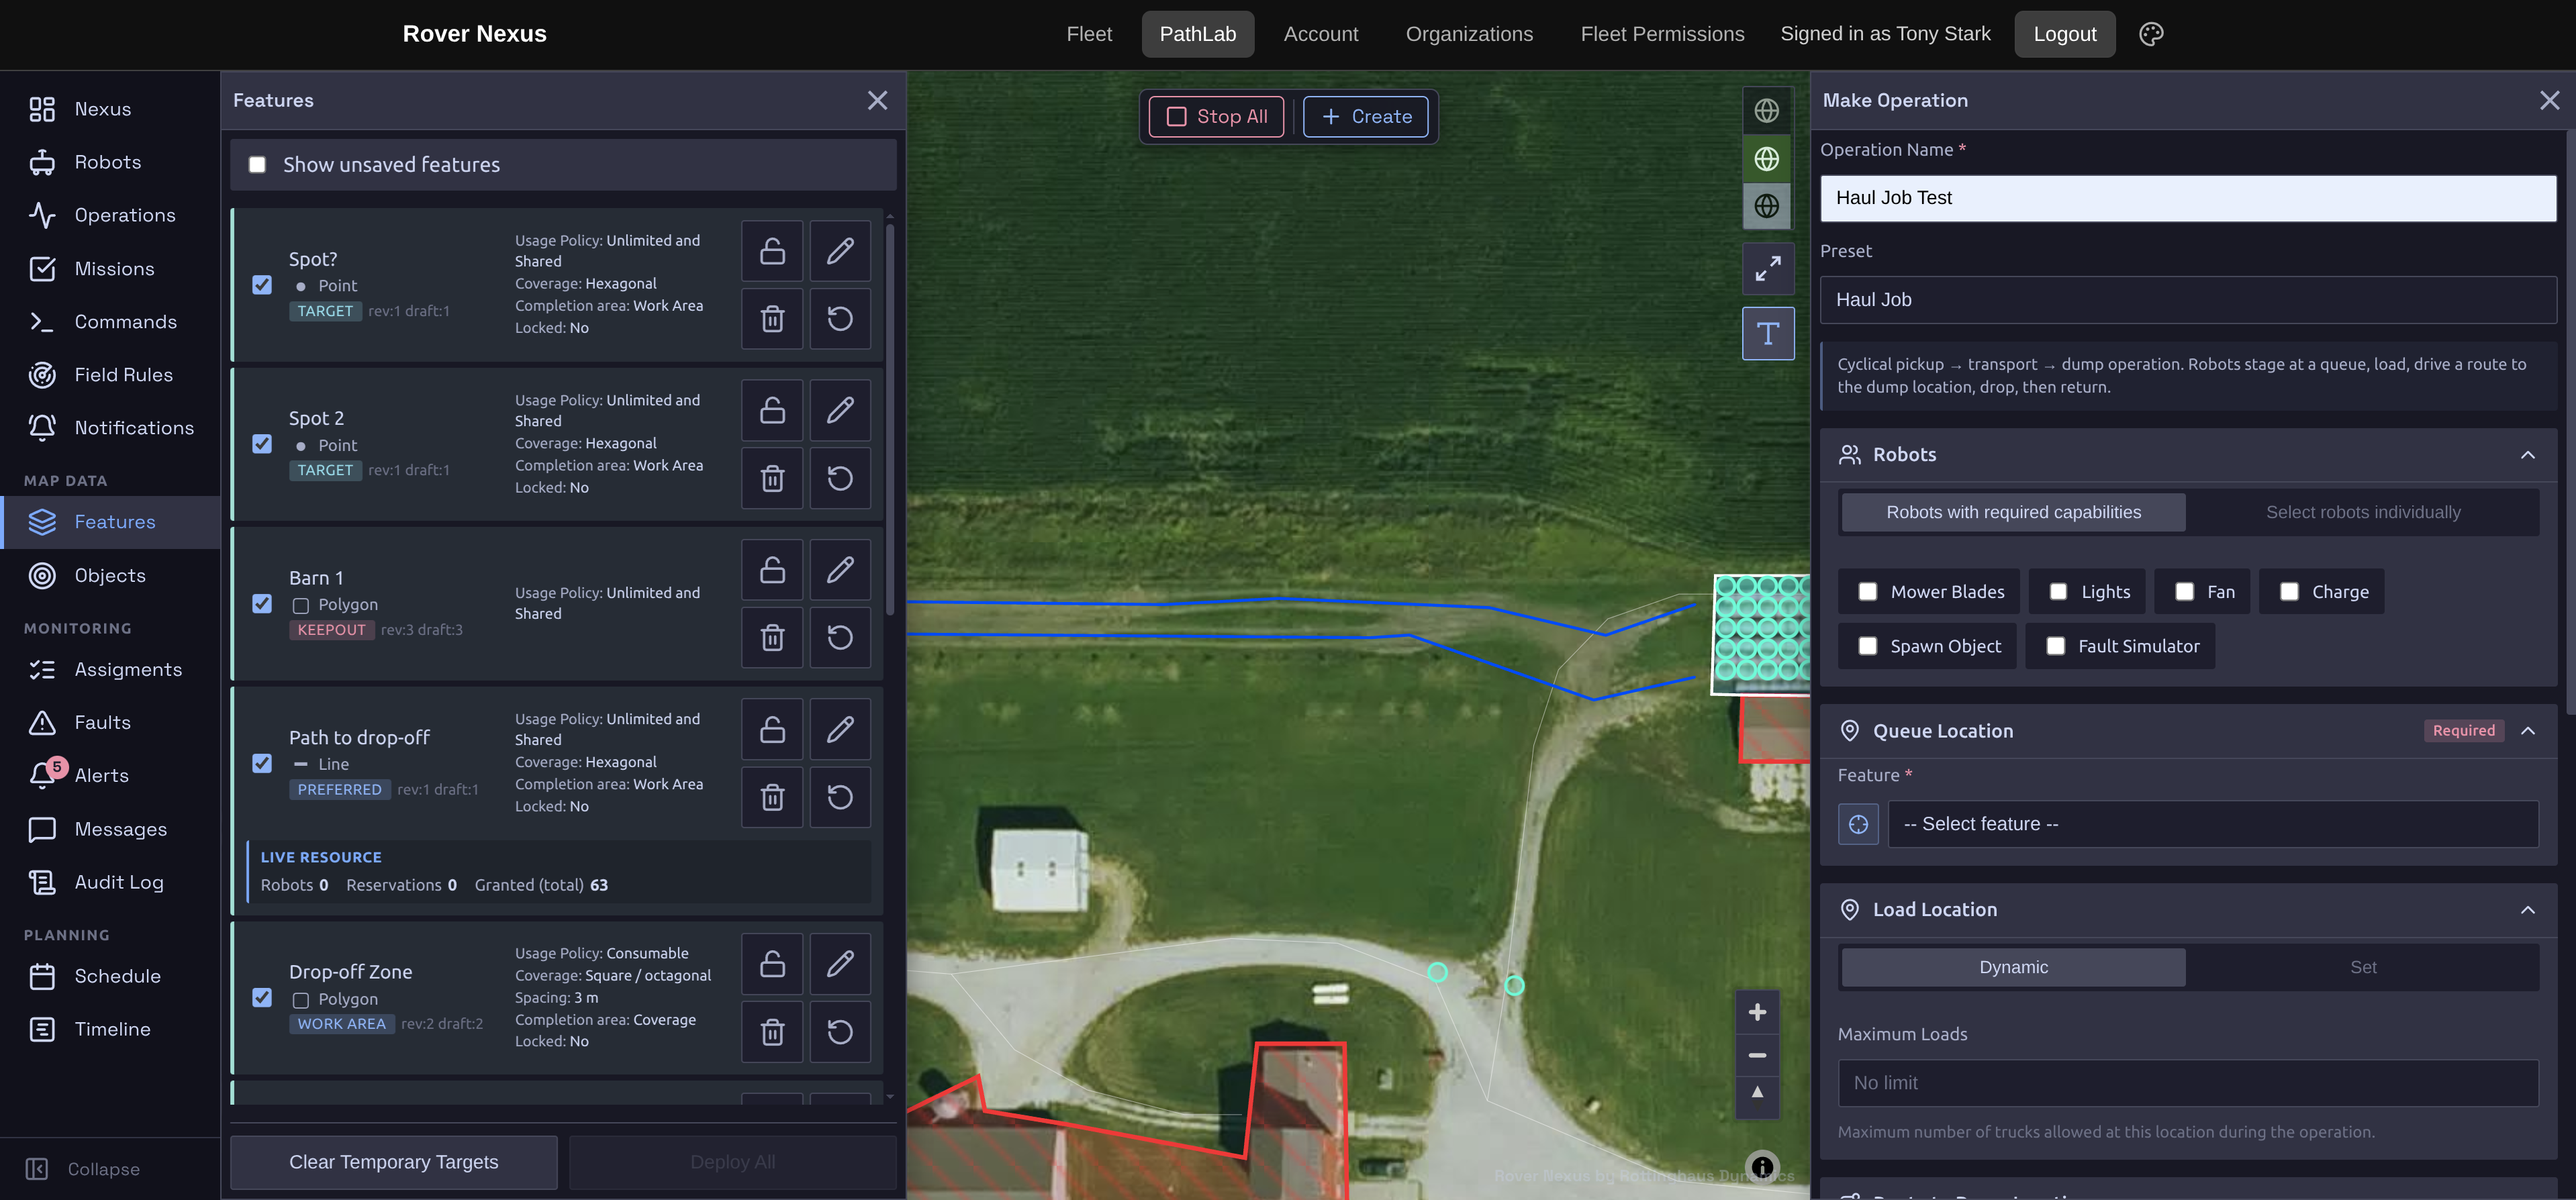The height and width of the screenshot is (1200, 2576).
Task: Click the Operation Name input field
Action: 2188,198
